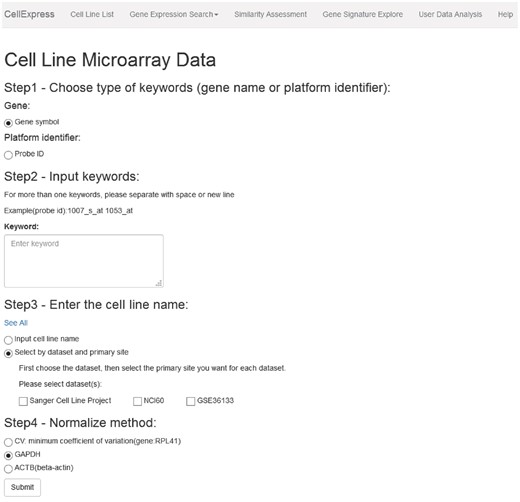Viewport: 520px width, 502px height.
Task: Choose ACTB(beta-actin) normalize method
Action: [x=8, y=469]
